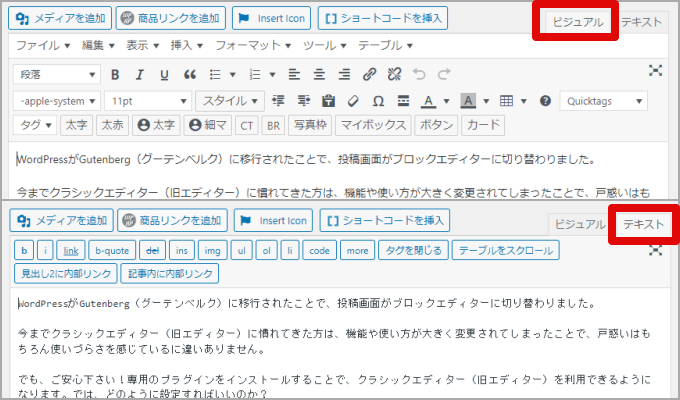Open the Quicktags dropdown

coord(604,101)
